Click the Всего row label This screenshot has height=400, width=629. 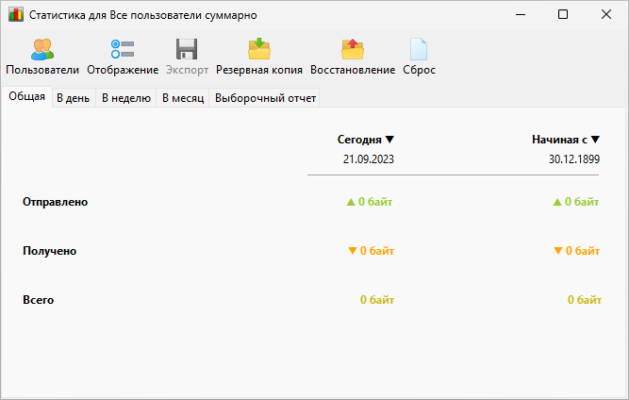[x=38, y=300]
